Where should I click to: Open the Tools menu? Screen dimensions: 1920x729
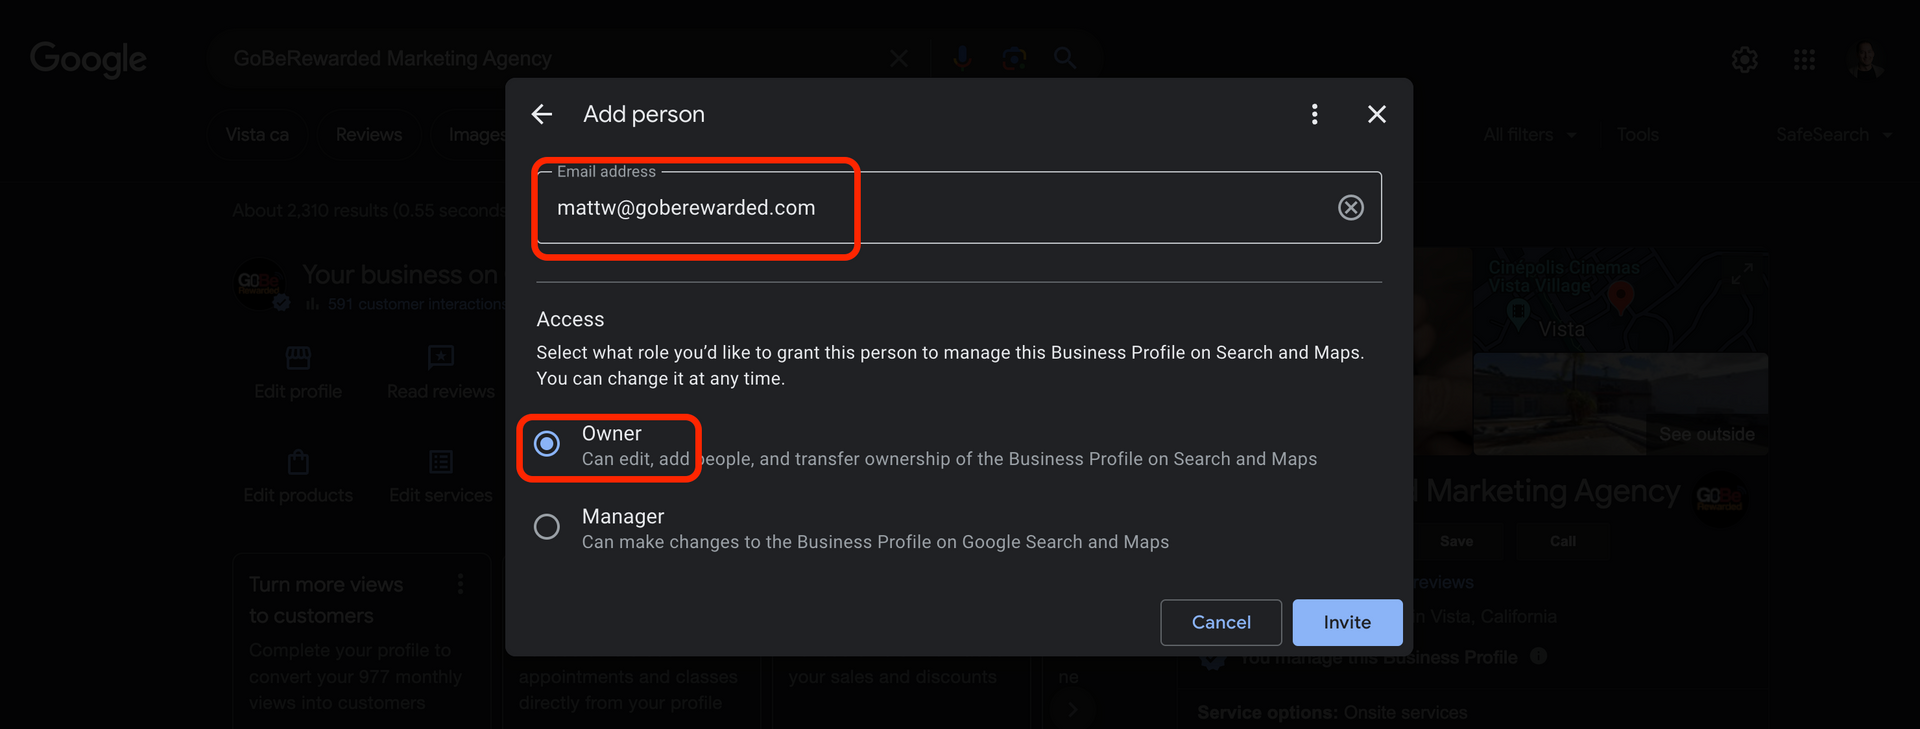(1637, 135)
